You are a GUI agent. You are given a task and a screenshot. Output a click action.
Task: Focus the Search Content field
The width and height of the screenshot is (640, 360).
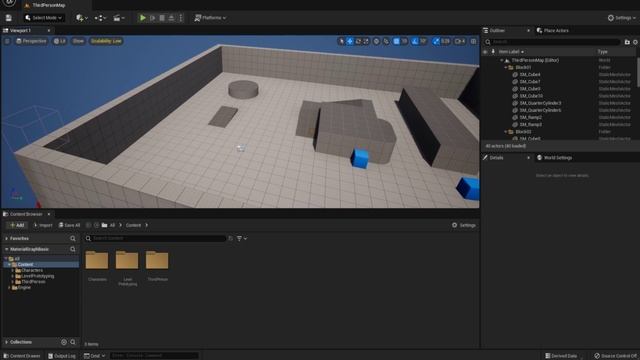[x=155, y=238]
